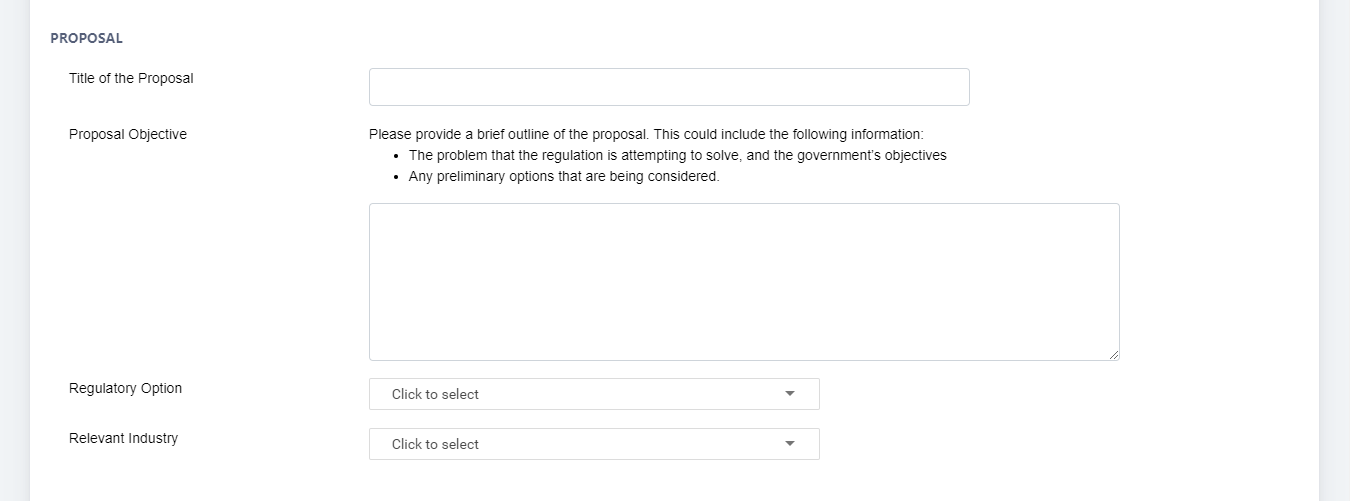Focus the Proposal Objective text area
Viewport: 1350px width, 501px height.
click(x=744, y=282)
